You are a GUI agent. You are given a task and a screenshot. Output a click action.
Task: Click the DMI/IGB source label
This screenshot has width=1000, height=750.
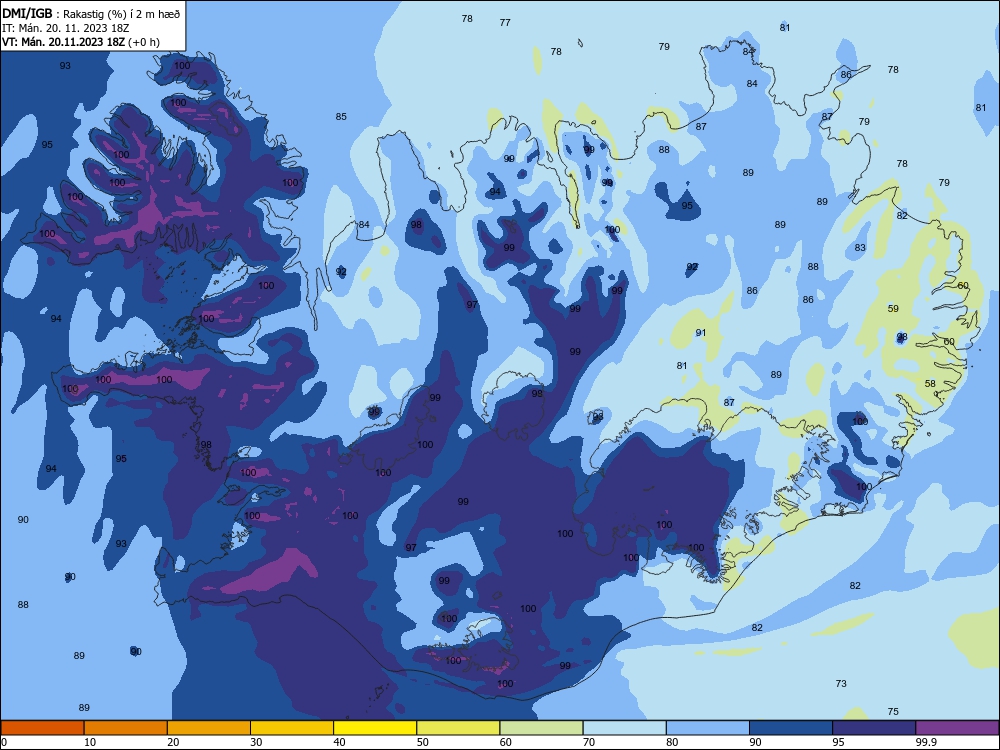click(x=27, y=13)
